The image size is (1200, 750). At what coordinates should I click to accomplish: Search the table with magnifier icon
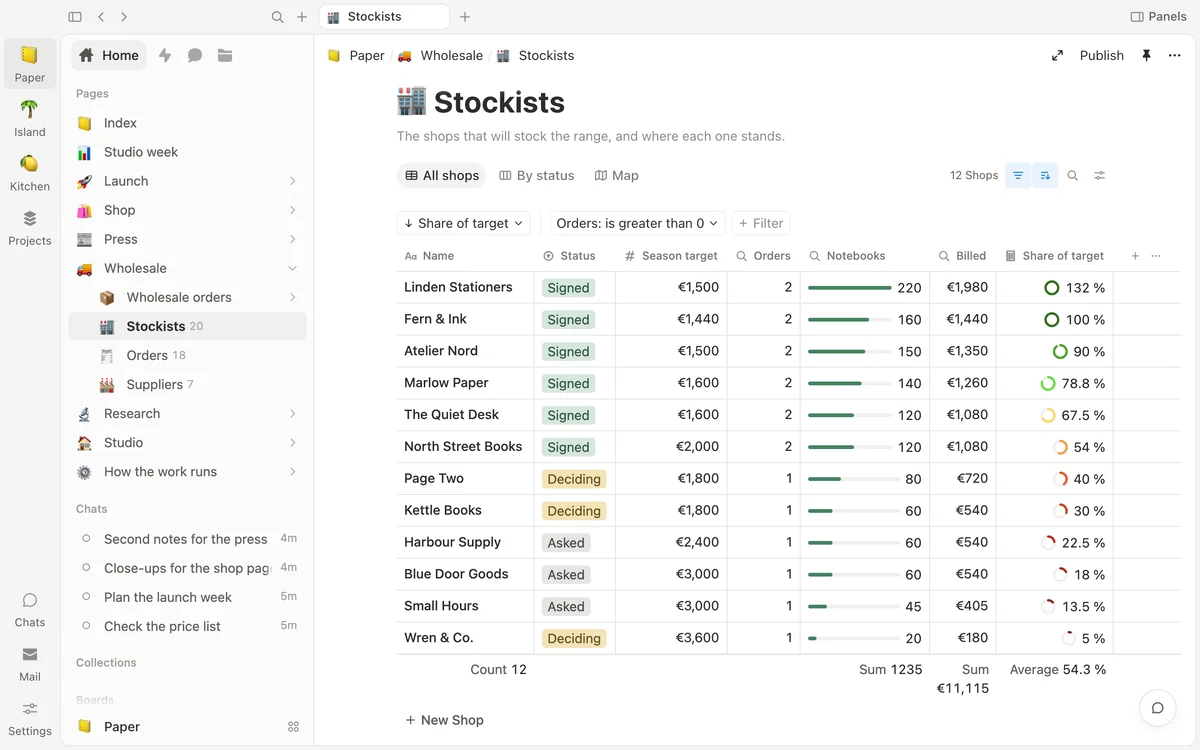click(x=1073, y=176)
